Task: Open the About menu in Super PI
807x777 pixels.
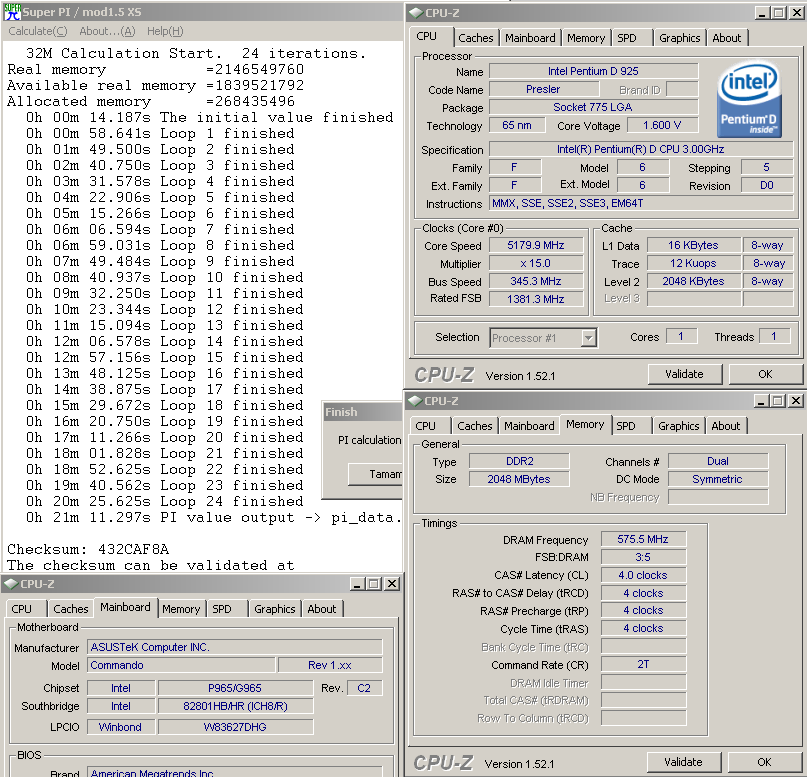Action: [x=107, y=31]
